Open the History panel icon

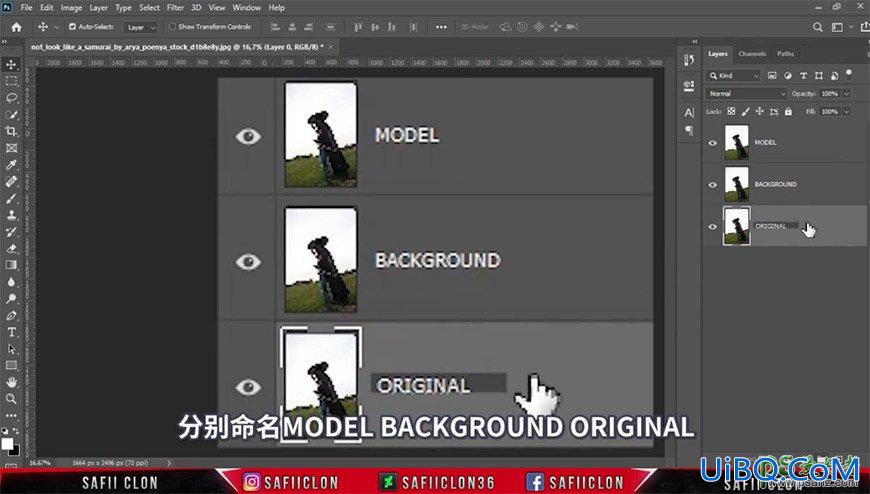[x=689, y=60]
